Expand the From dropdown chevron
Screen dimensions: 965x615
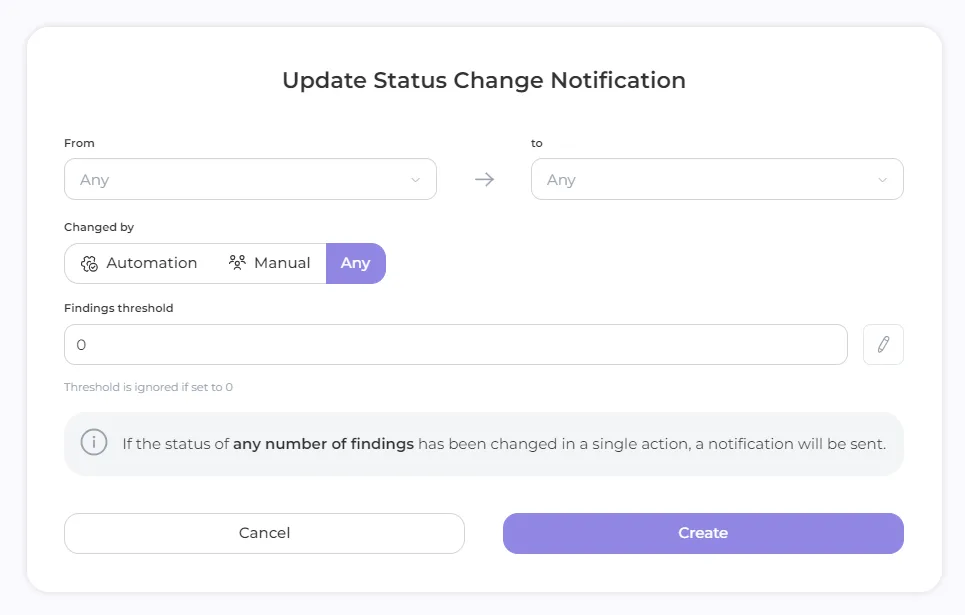416,180
